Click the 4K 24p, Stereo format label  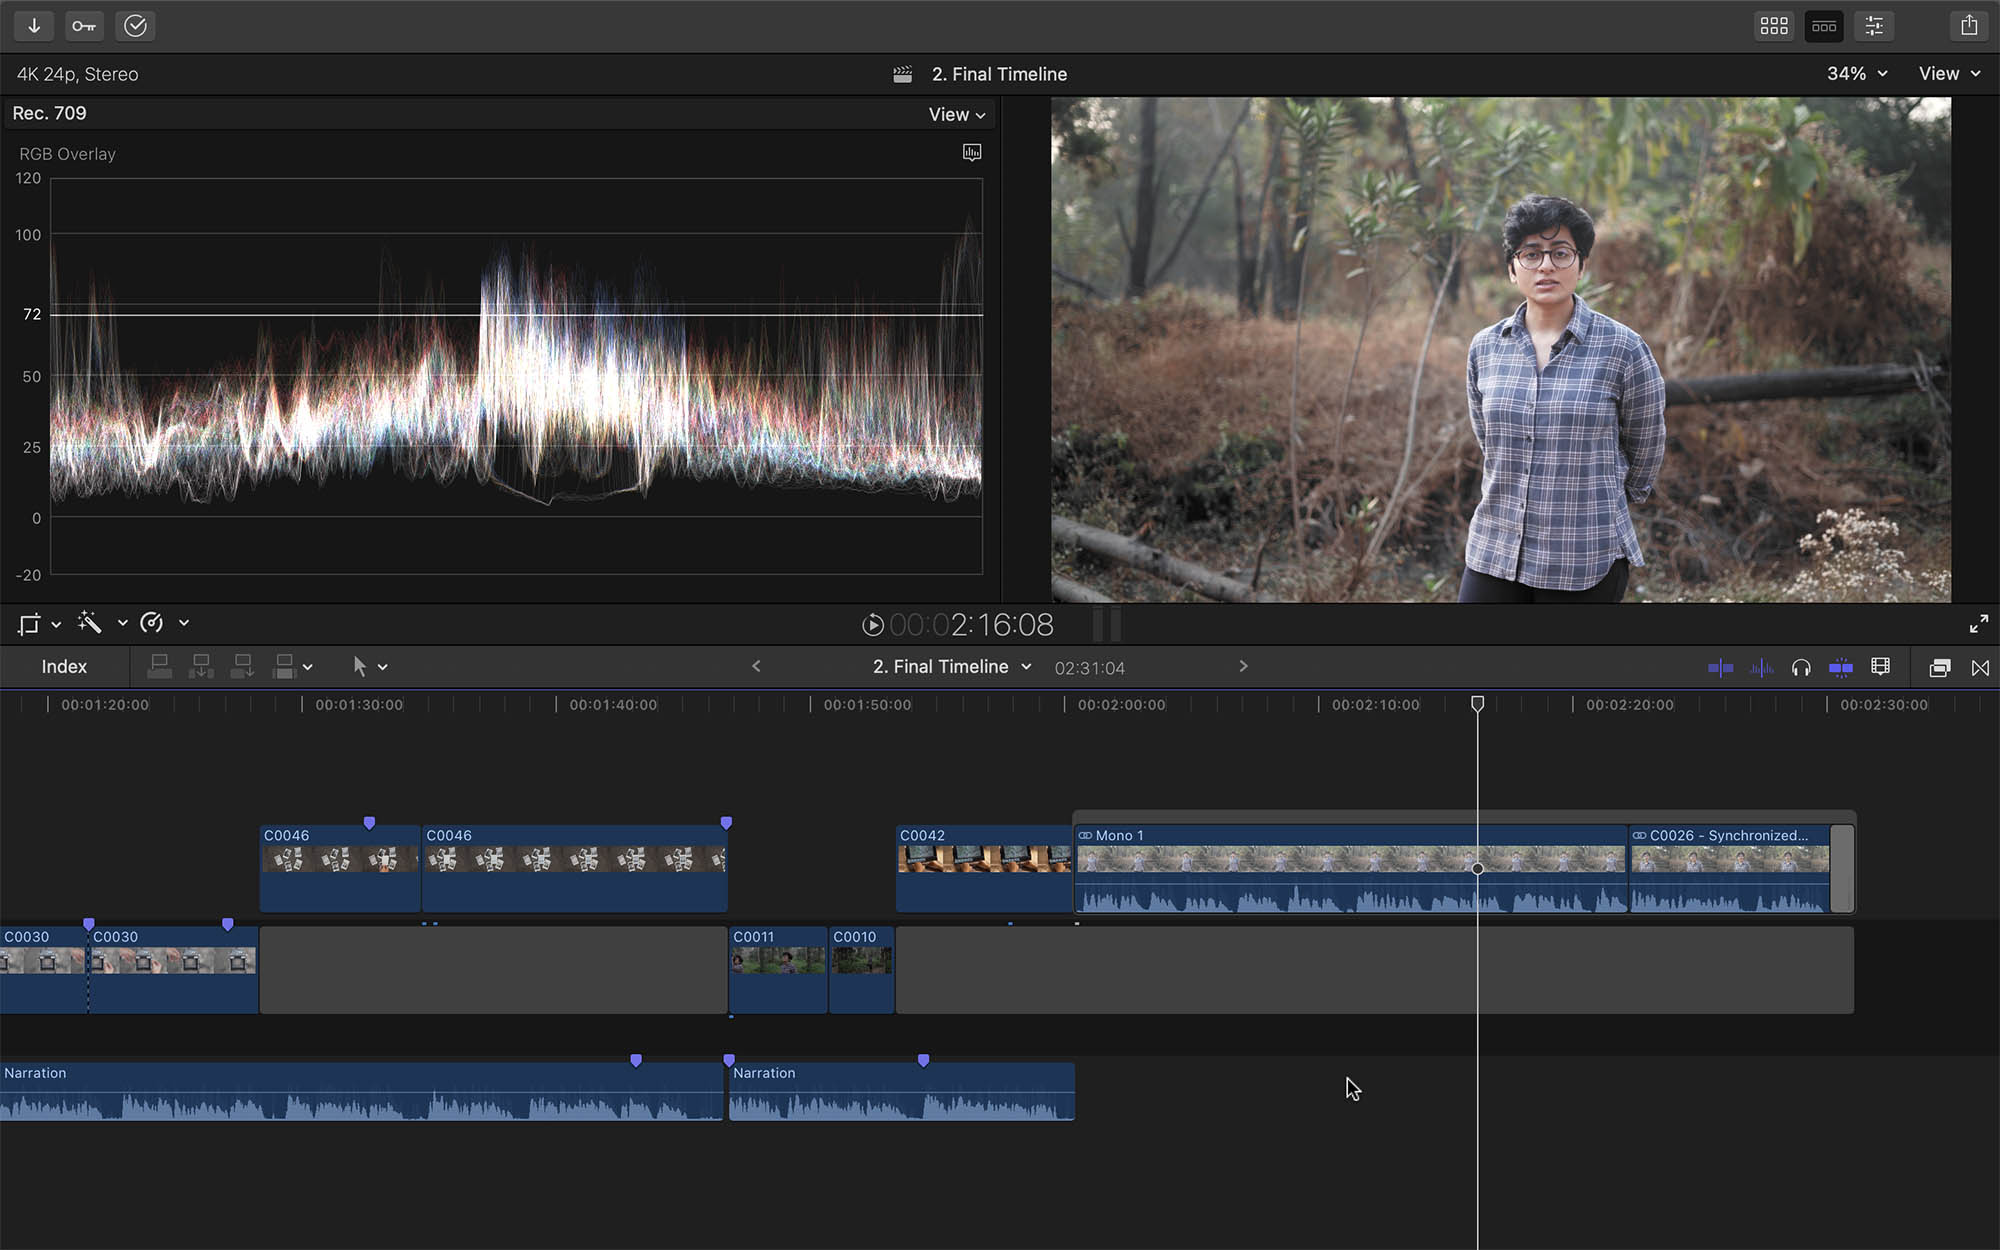tap(77, 74)
